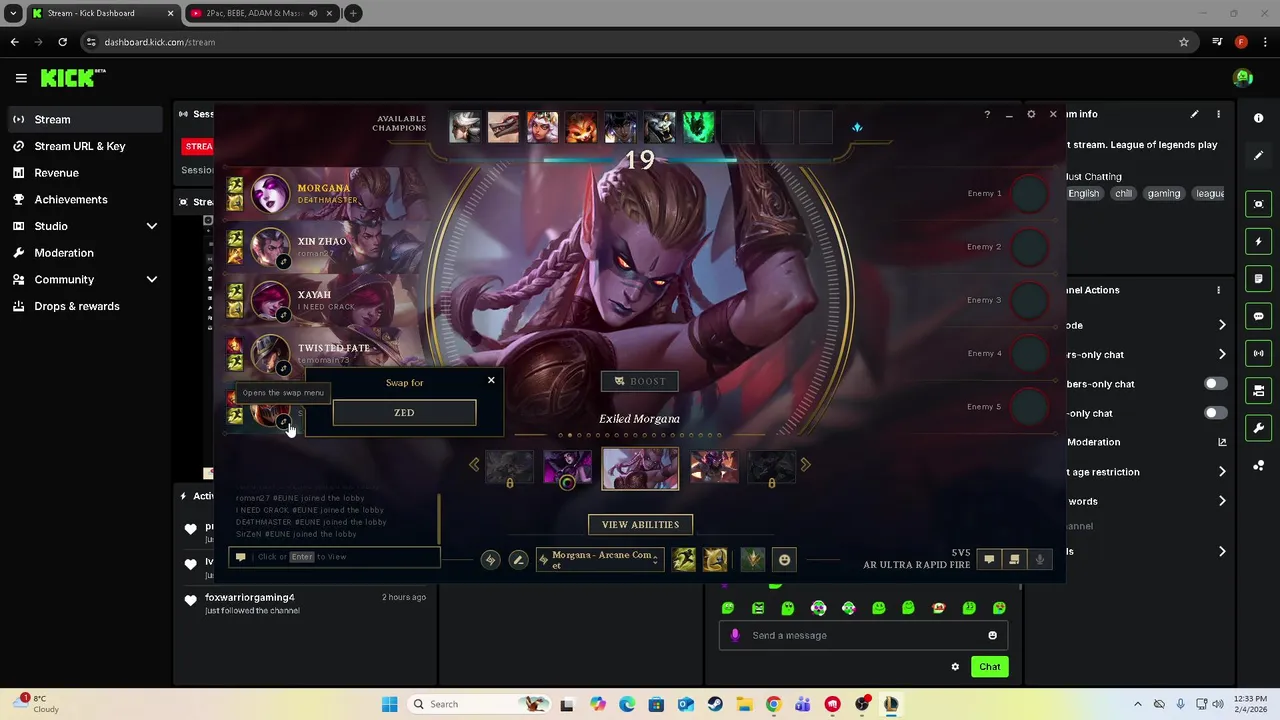The width and height of the screenshot is (1280, 720).
Task: Toggle subscribers-only chat switch
Action: 1215,384
